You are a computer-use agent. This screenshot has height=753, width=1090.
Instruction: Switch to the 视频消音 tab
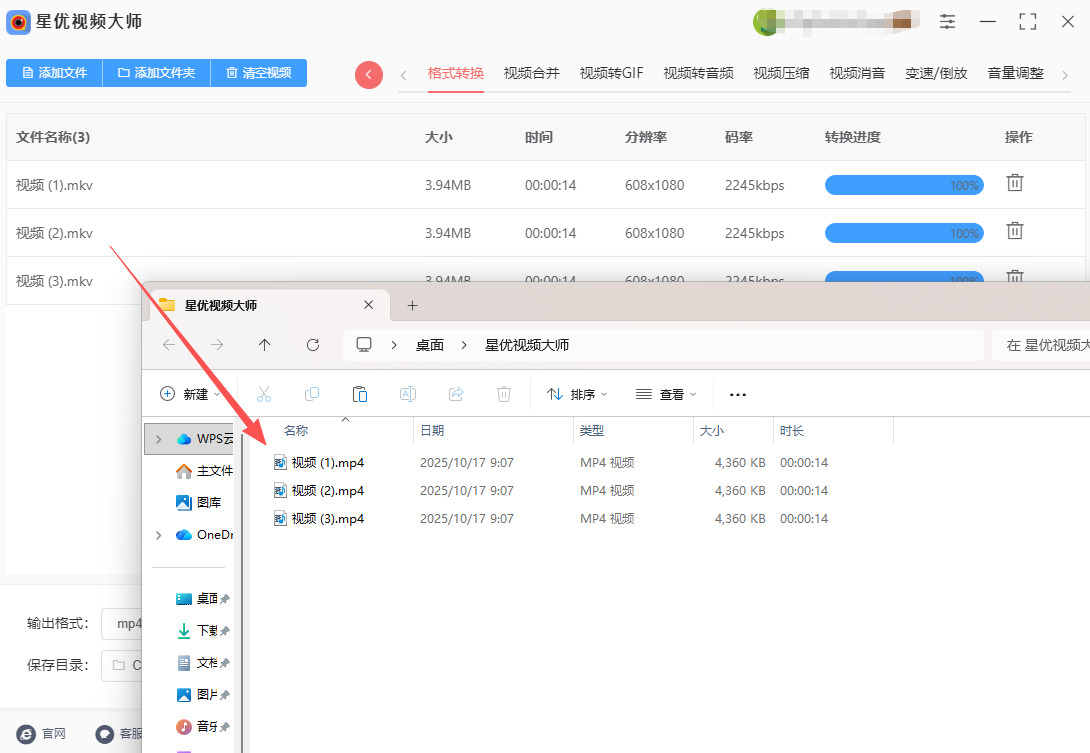click(x=856, y=73)
